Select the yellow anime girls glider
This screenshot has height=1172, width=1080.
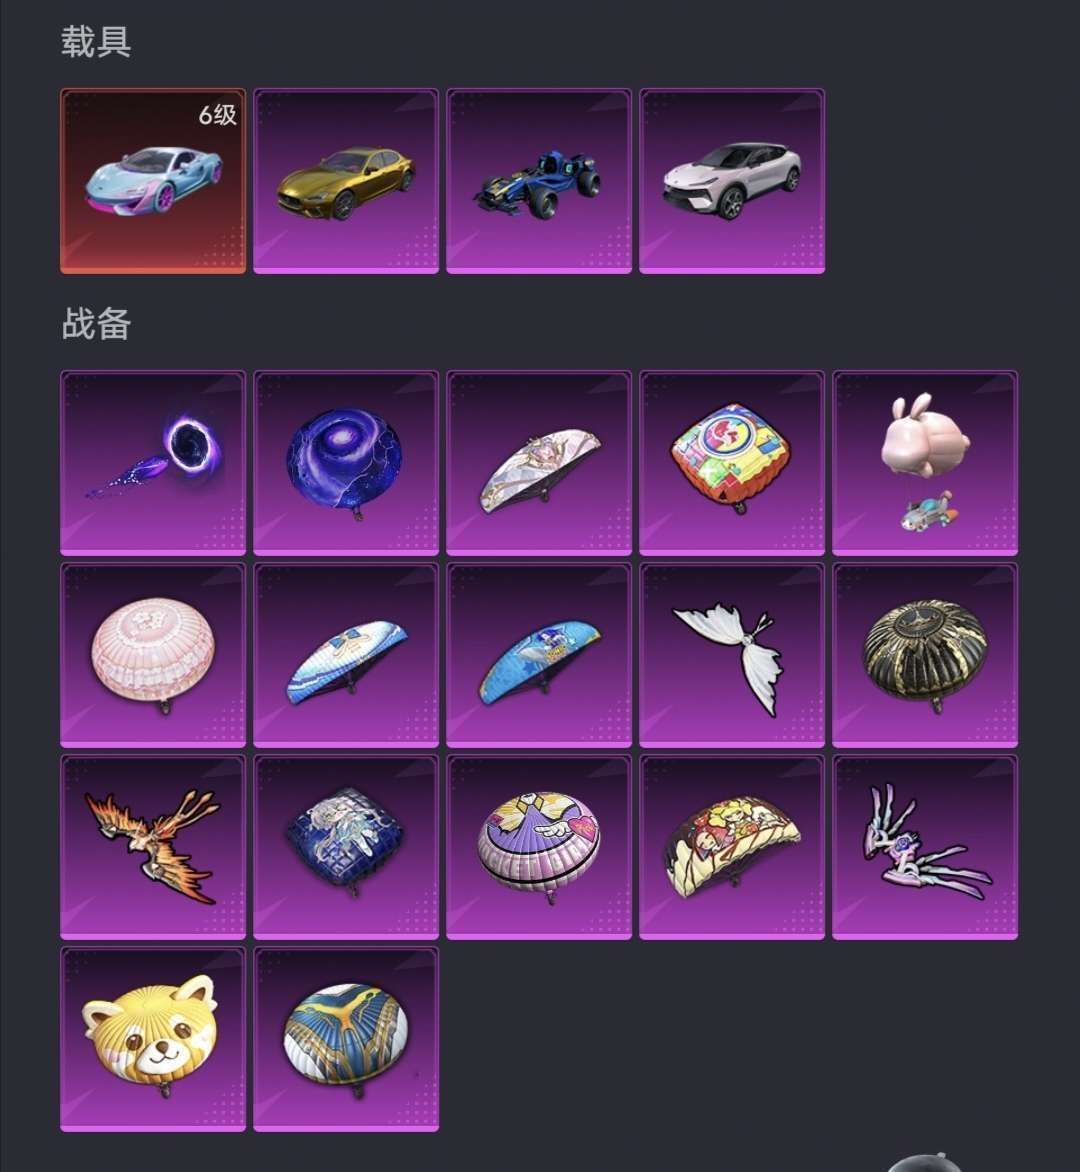(732, 847)
